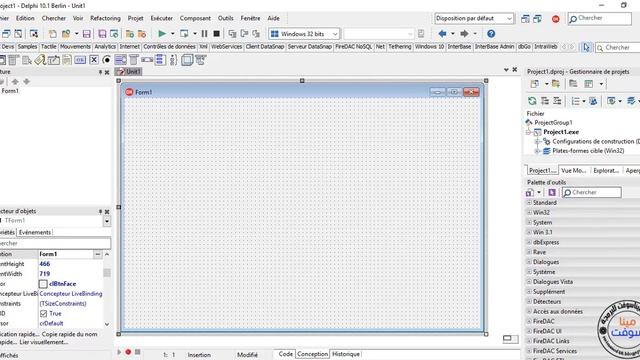Click the Save All purple diskette icon

(x=102, y=34)
